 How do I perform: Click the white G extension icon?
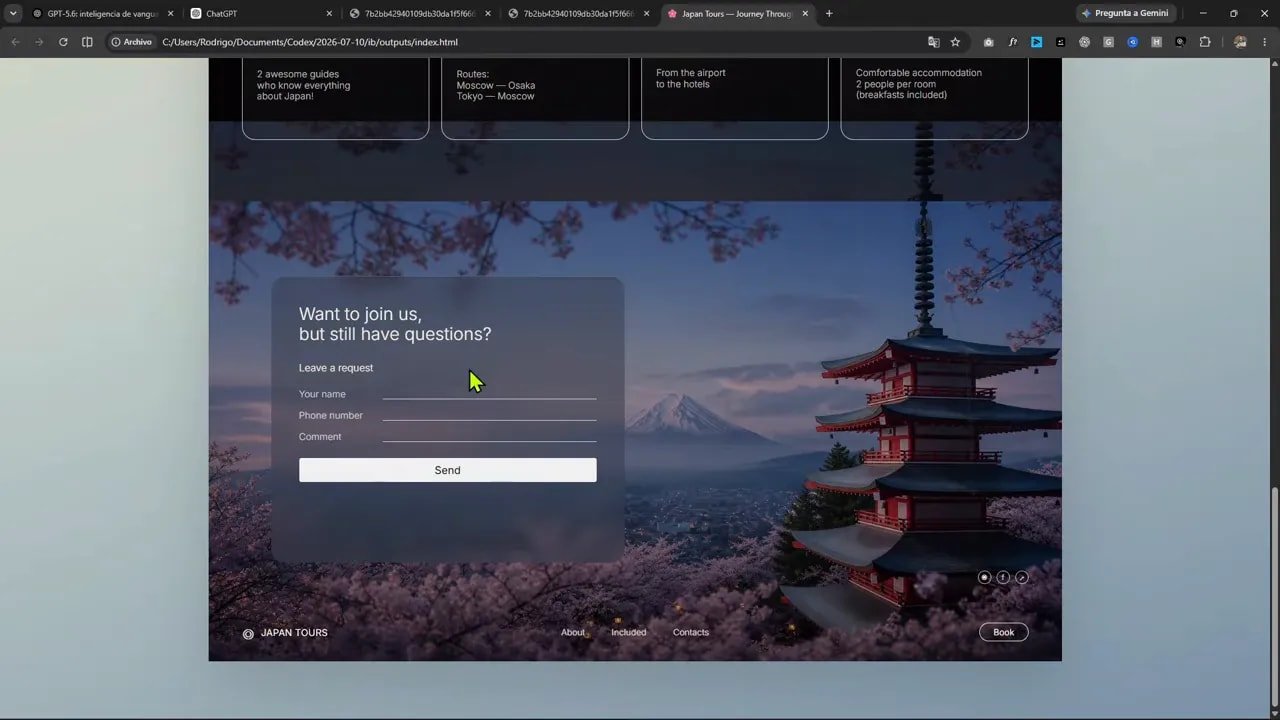(1109, 42)
